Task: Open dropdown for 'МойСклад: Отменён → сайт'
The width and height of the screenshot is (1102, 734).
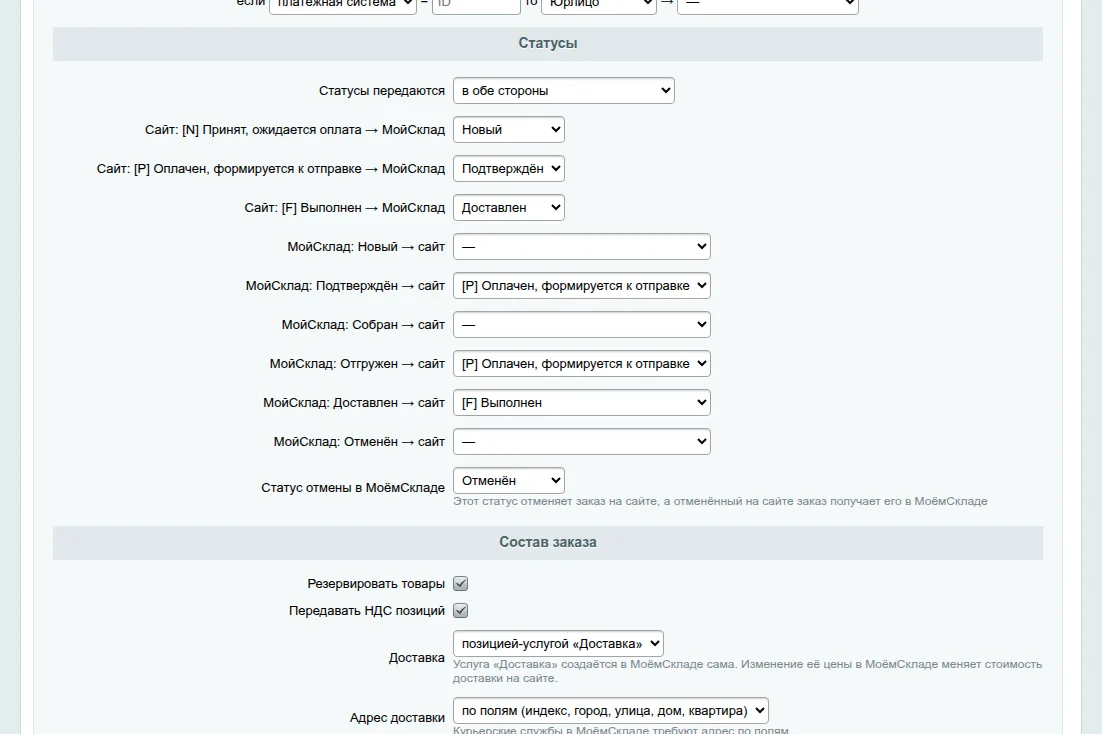Action: 582,442
